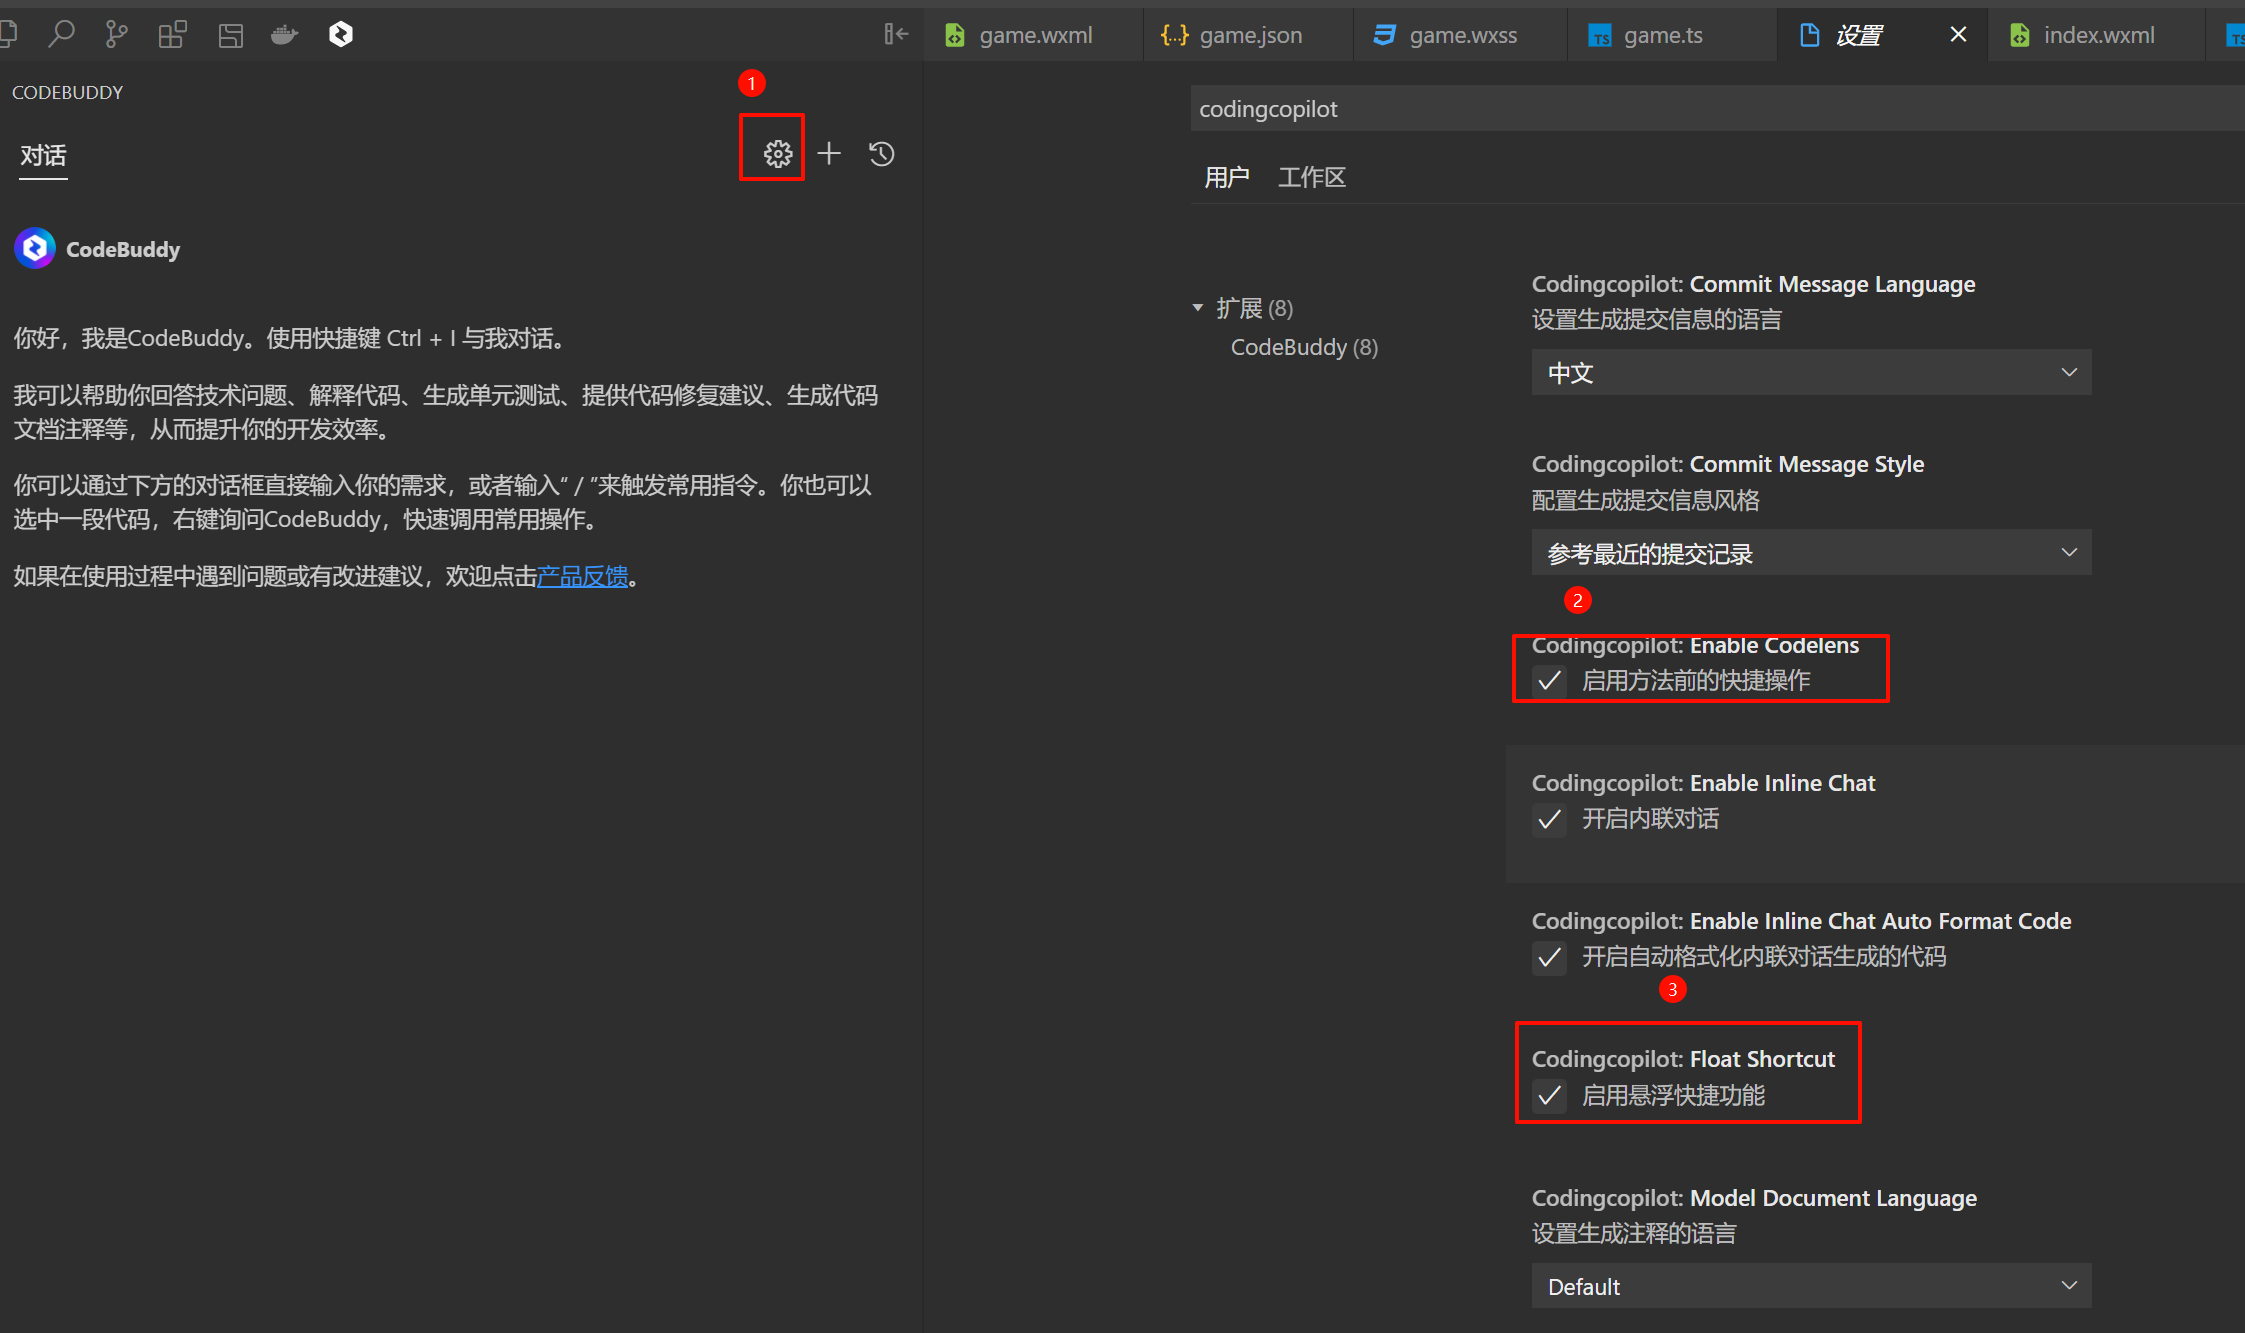Switch to game.ts tab
This screenshot has width=2245, height=1333.
coord(1672,35)
